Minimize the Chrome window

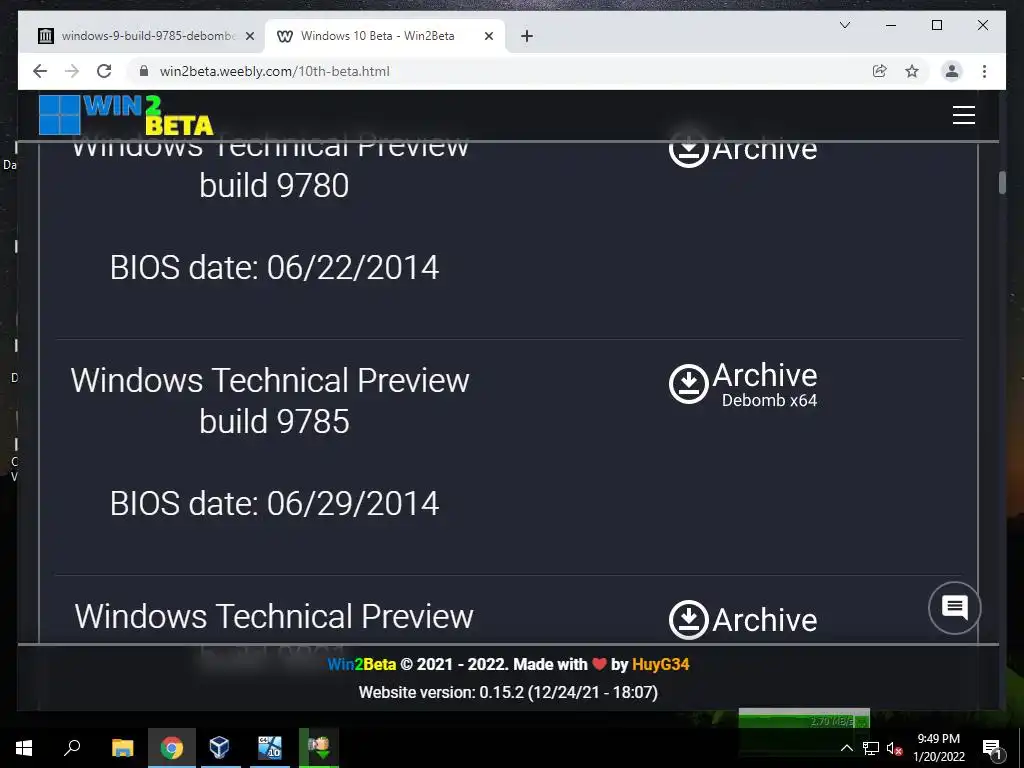pos(891,25)
